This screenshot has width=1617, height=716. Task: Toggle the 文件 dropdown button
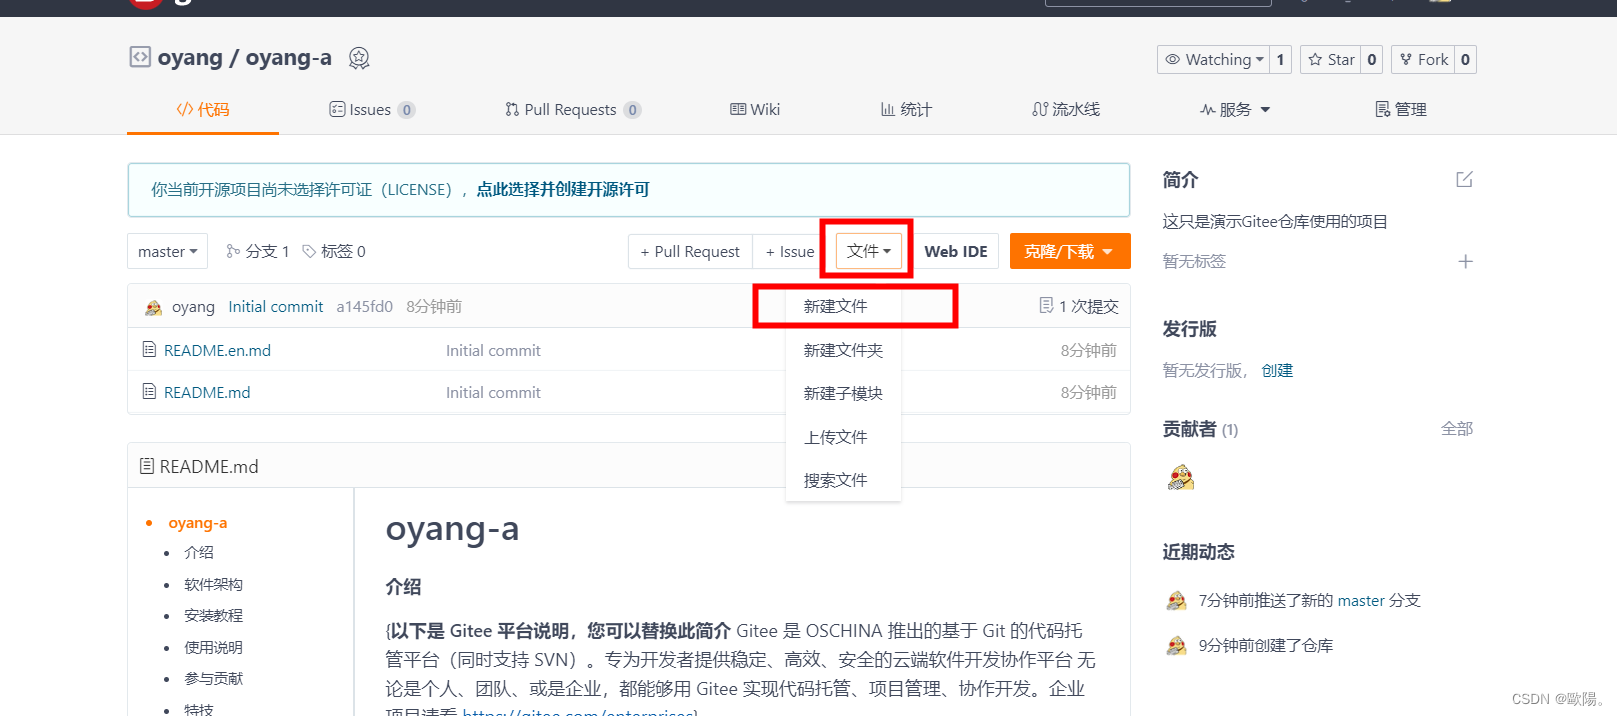coord(868,251)
